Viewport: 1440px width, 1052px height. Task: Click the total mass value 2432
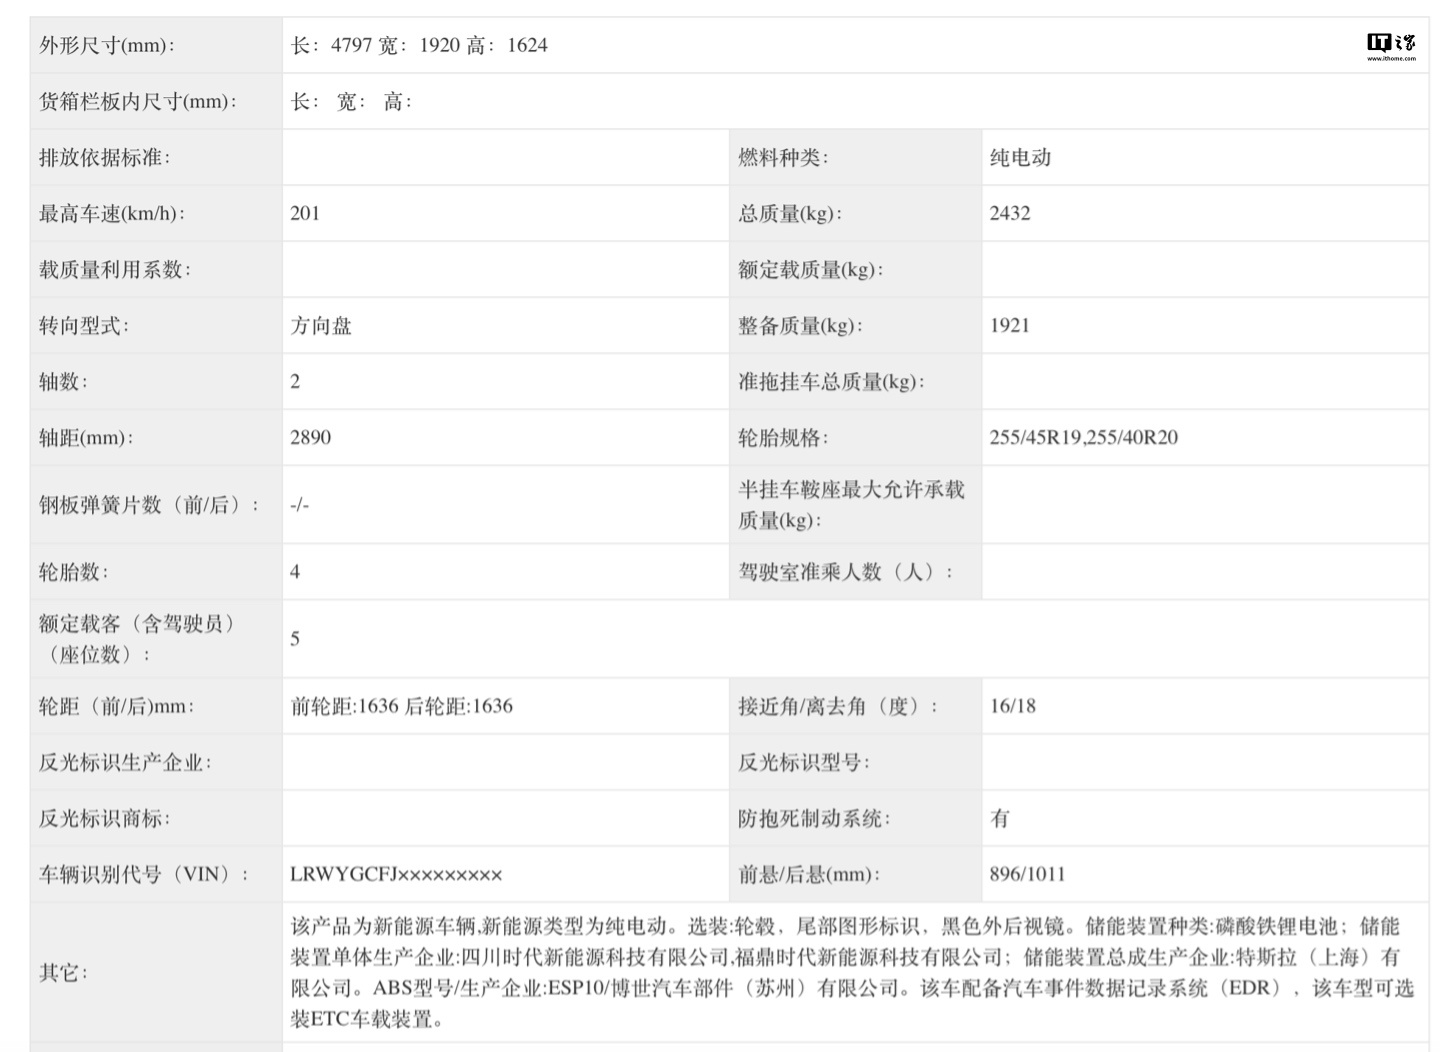point(1010,213)
